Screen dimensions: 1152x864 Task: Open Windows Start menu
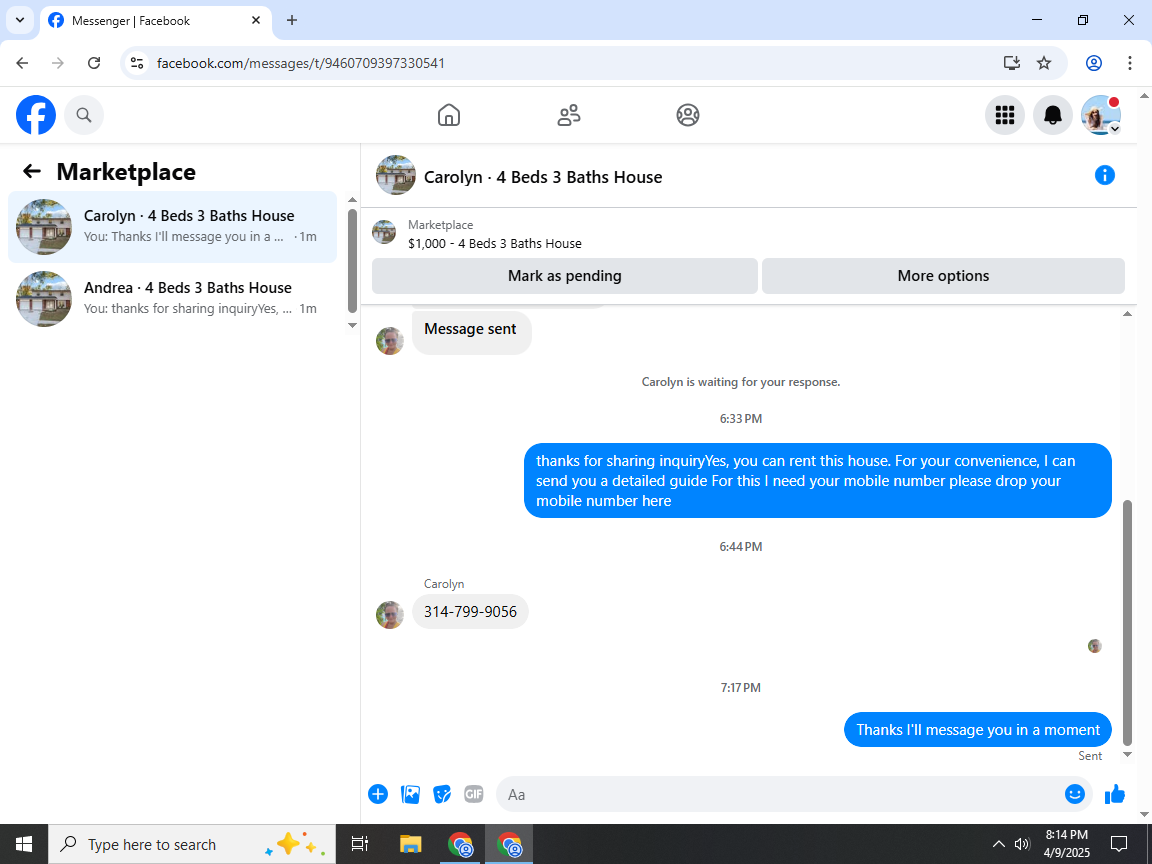pos(24,844)
